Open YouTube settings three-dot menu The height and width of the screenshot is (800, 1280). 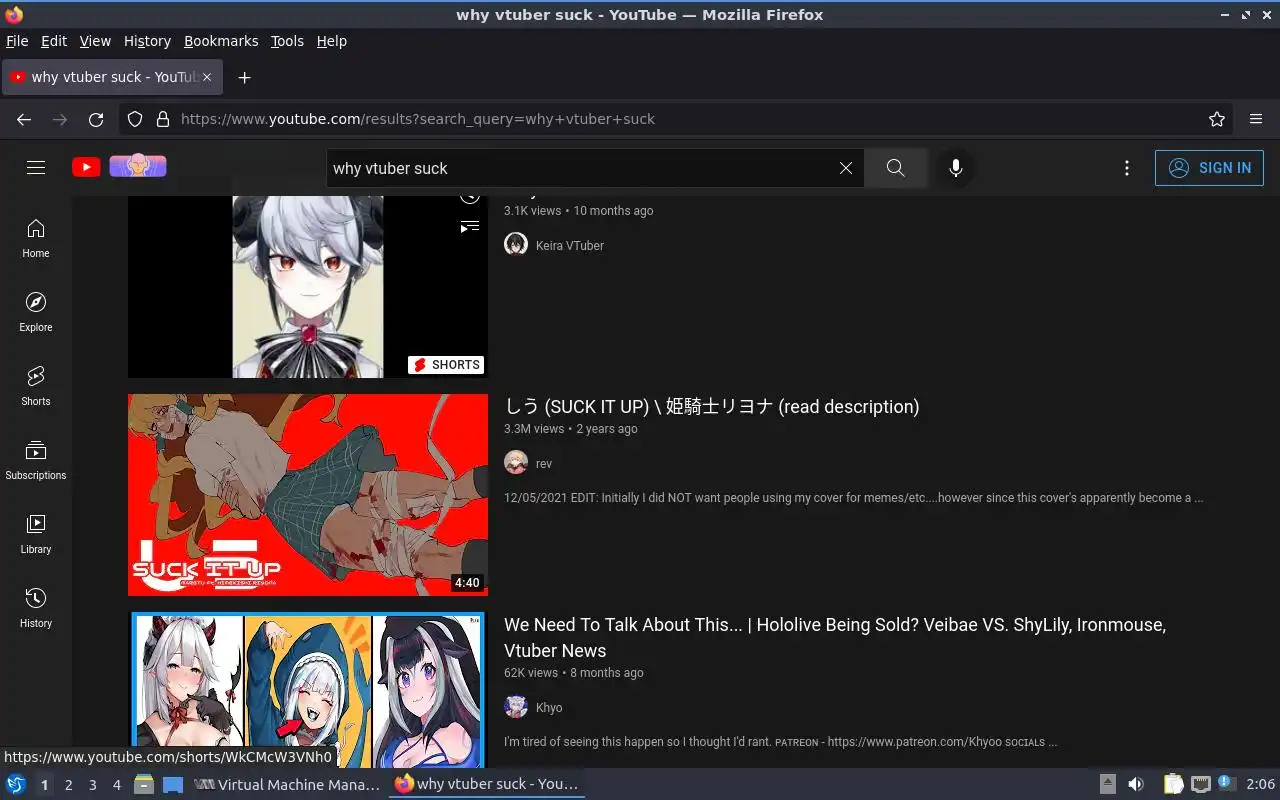pyautogui.click(x=1127, y=168)
